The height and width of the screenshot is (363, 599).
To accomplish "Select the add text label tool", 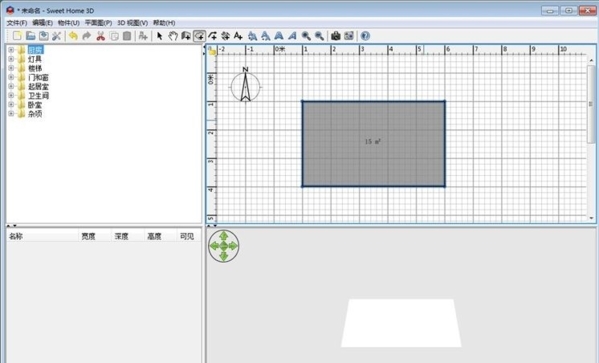I will coord(238,36).
